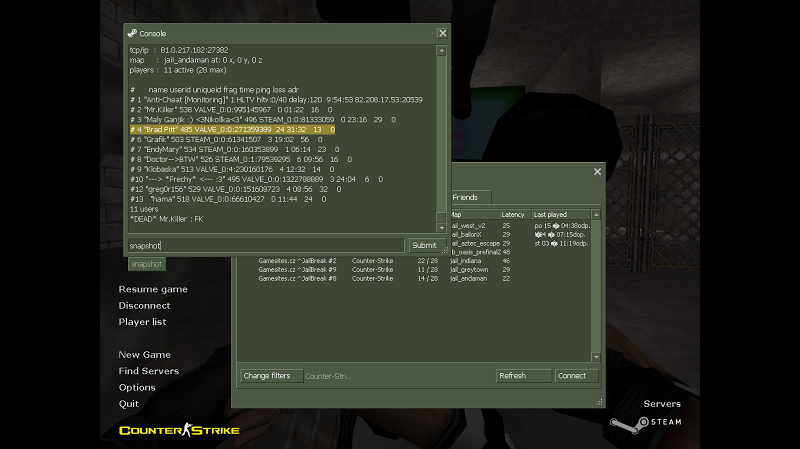Open the Player list
This screenshot has height=449, width=800.
142,322
